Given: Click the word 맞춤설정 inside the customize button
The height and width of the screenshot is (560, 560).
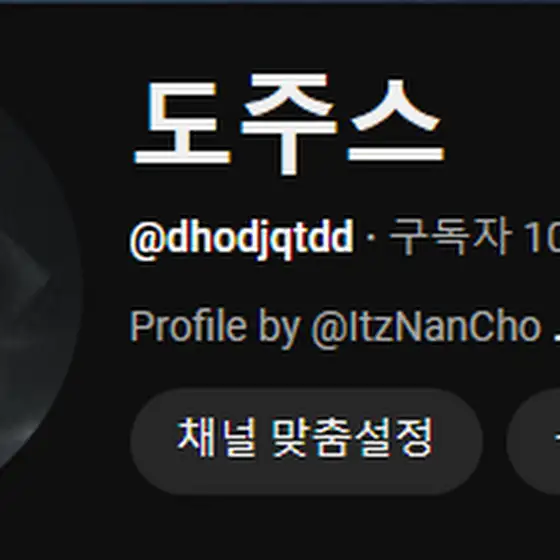Looking at the screenshot, I should pyautogui.click(x=352, y=438).
